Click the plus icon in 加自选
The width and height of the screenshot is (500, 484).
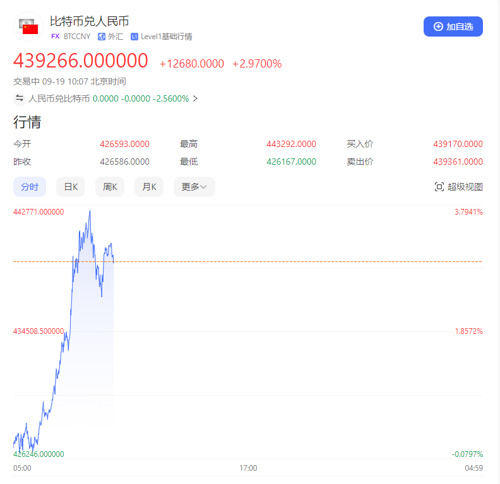(438, 26)
